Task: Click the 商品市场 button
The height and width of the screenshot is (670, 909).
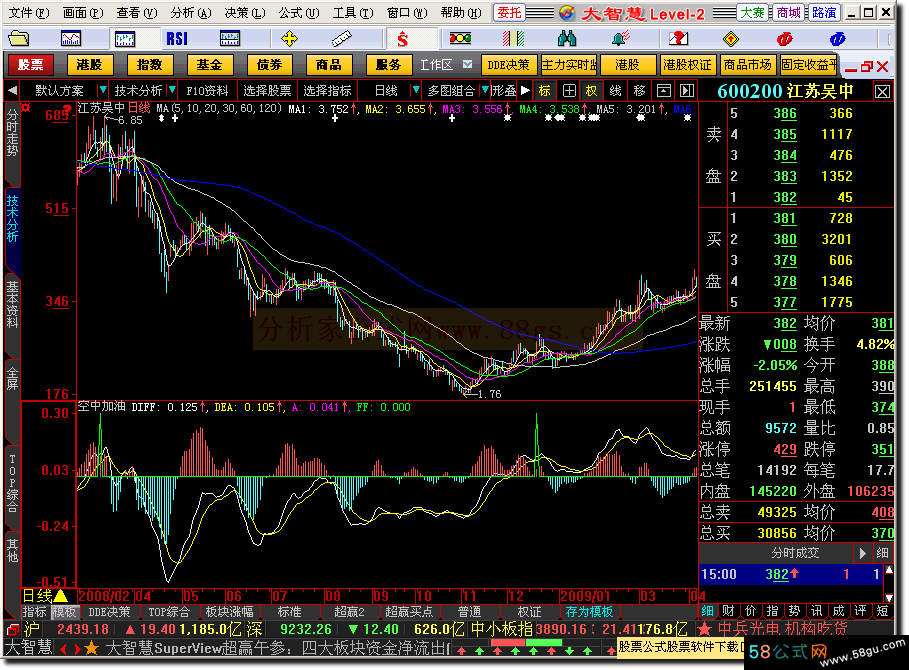Action: tap(747, 65)
